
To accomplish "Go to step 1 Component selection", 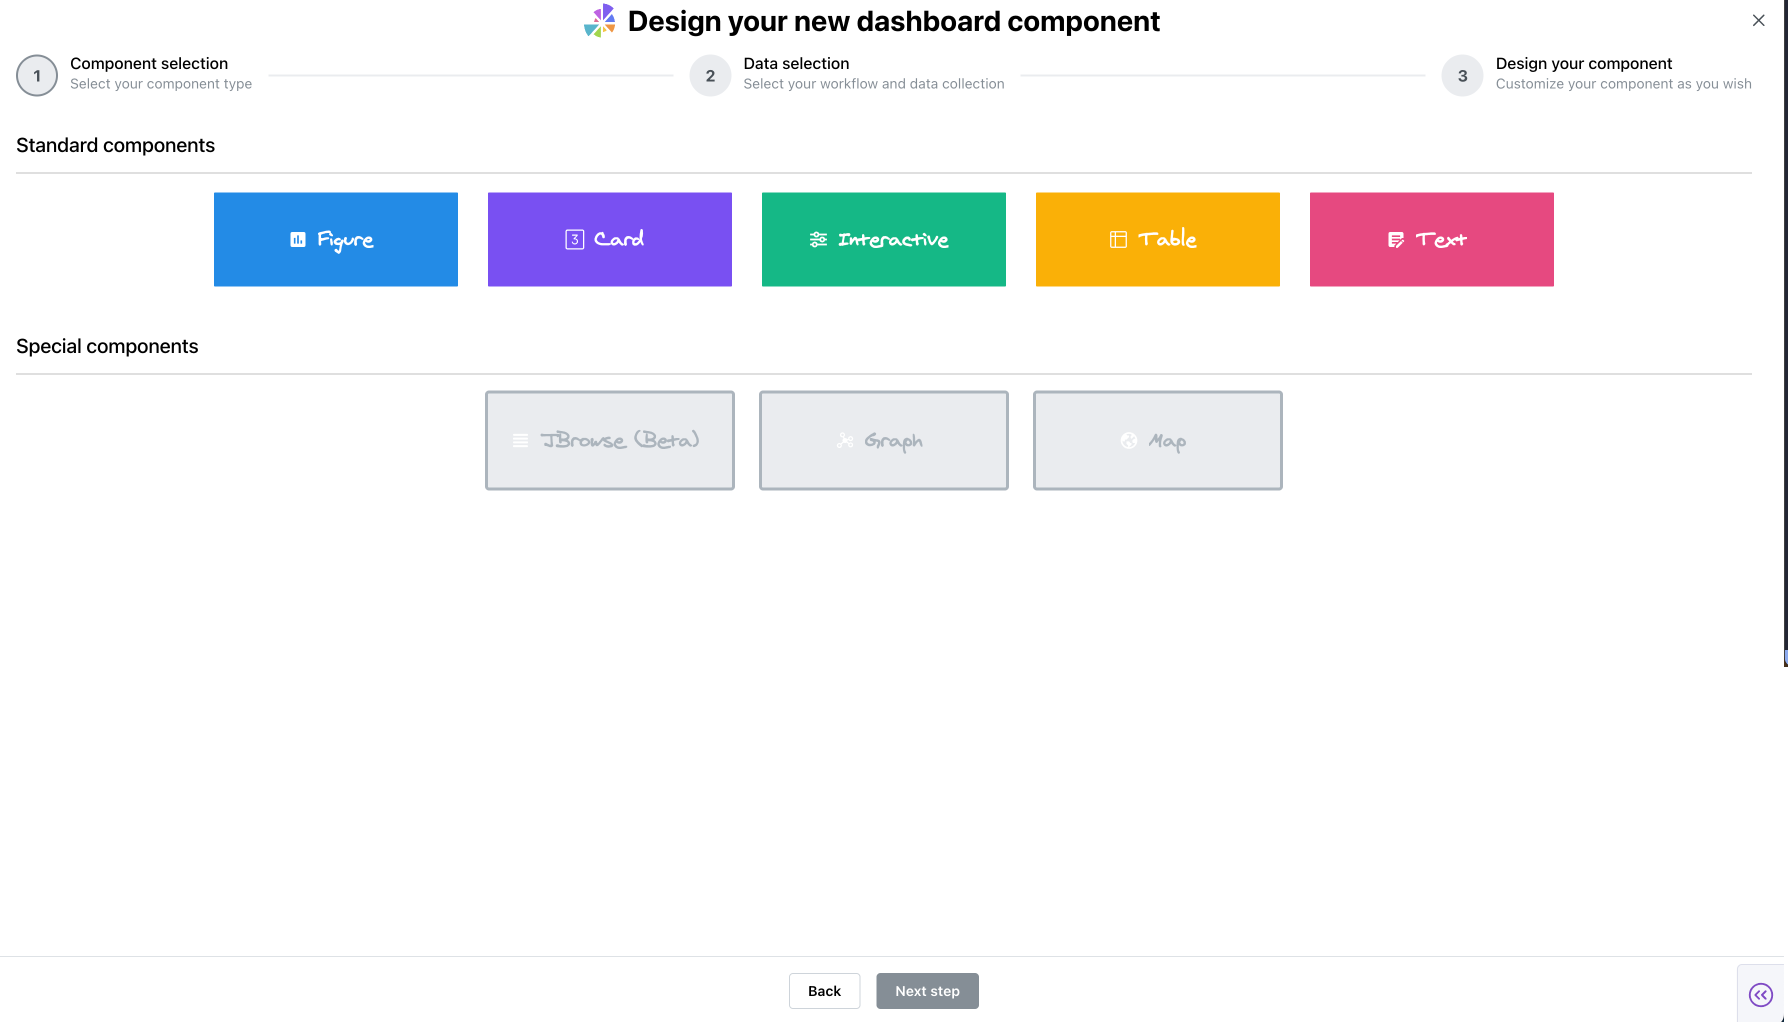I will [37, 76].
